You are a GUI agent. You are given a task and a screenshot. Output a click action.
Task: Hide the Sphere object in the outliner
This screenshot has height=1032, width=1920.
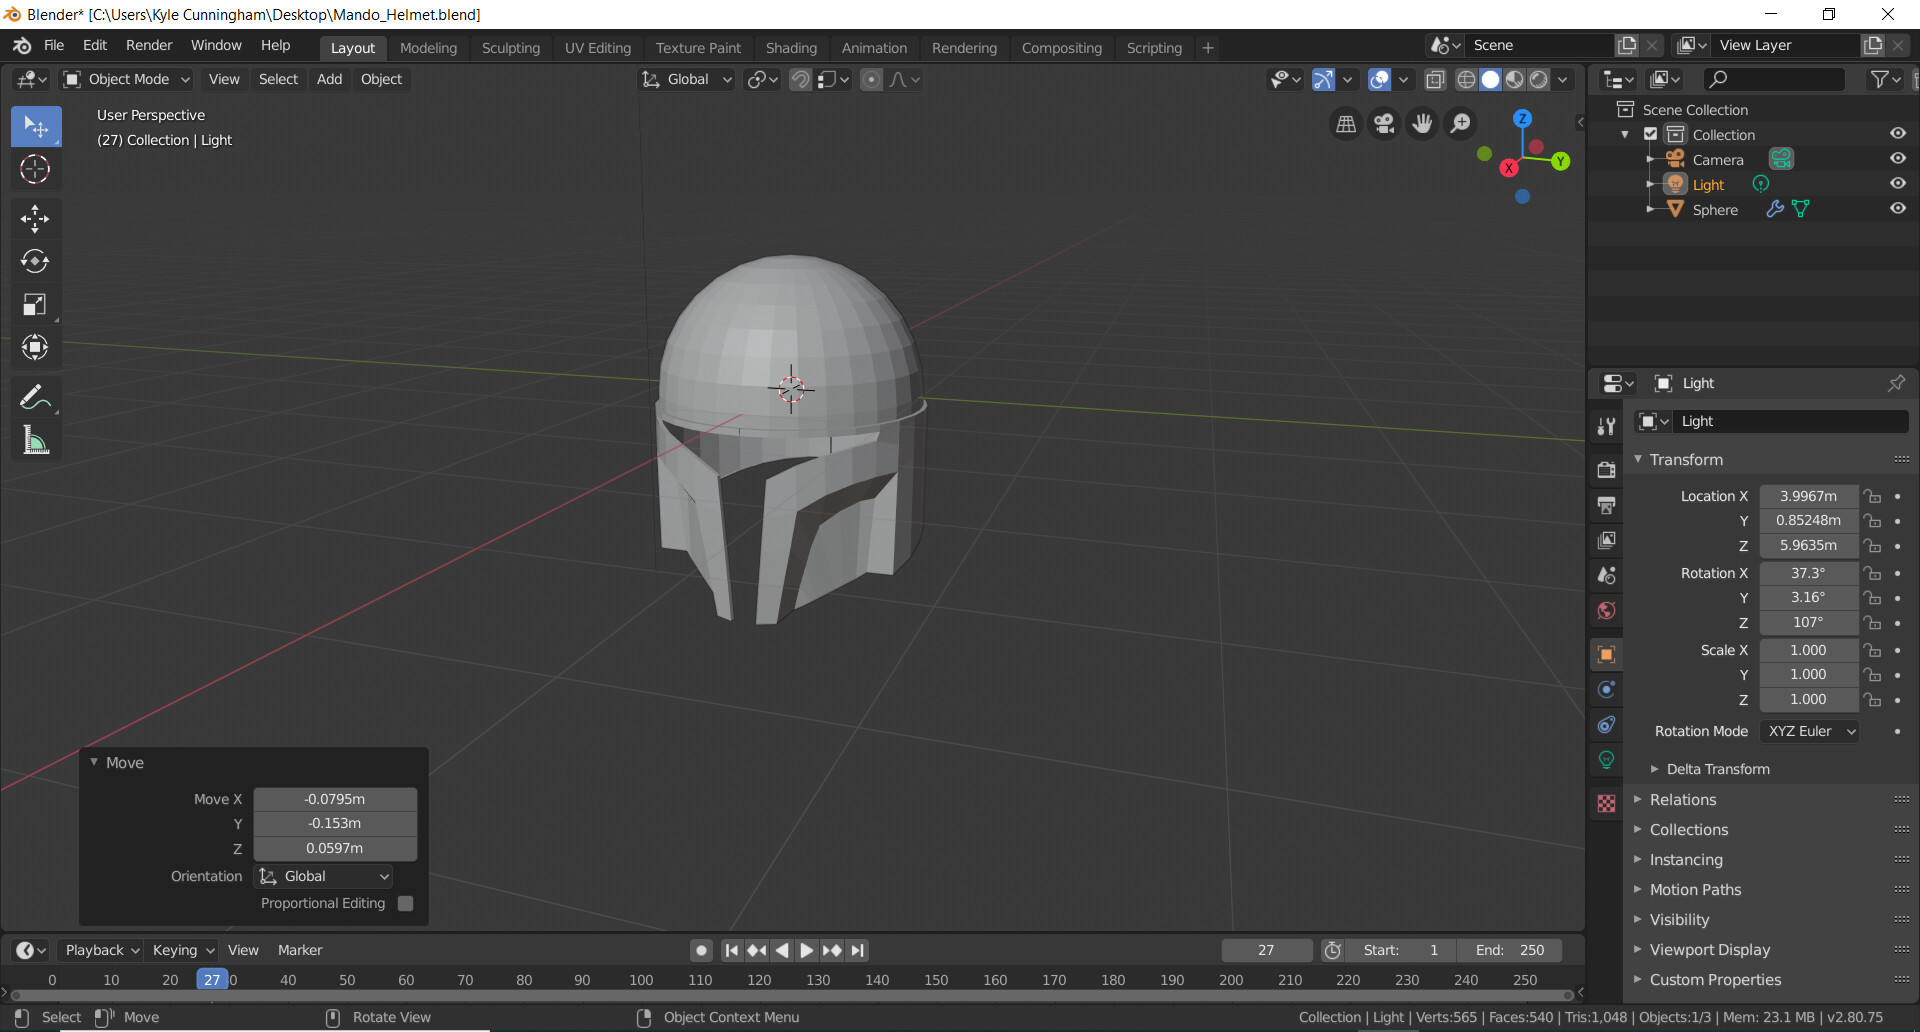1899,209
